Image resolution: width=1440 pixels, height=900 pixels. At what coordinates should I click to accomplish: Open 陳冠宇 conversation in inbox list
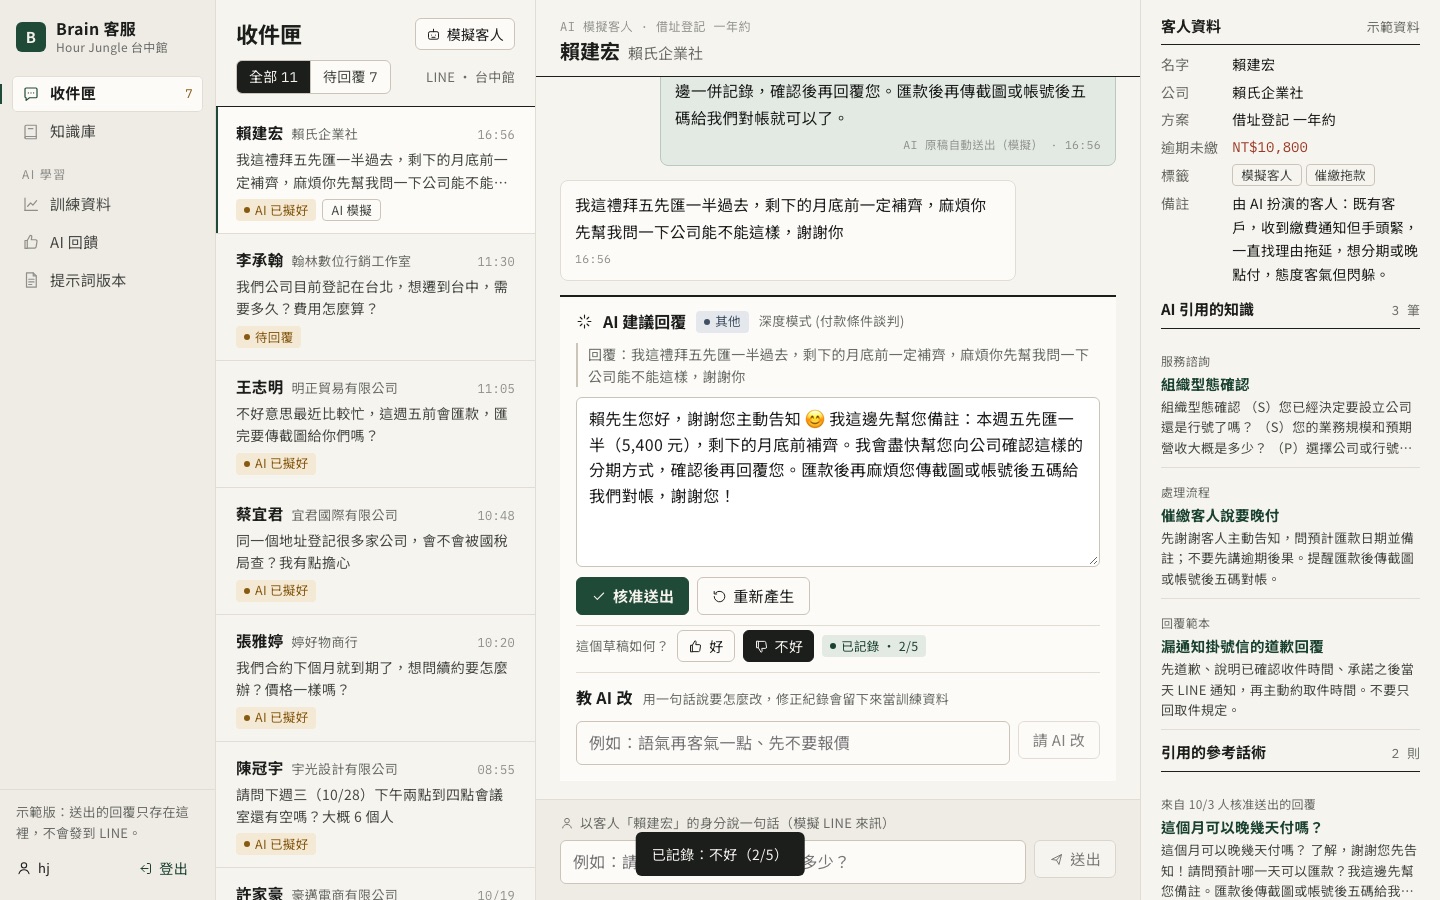376,805
